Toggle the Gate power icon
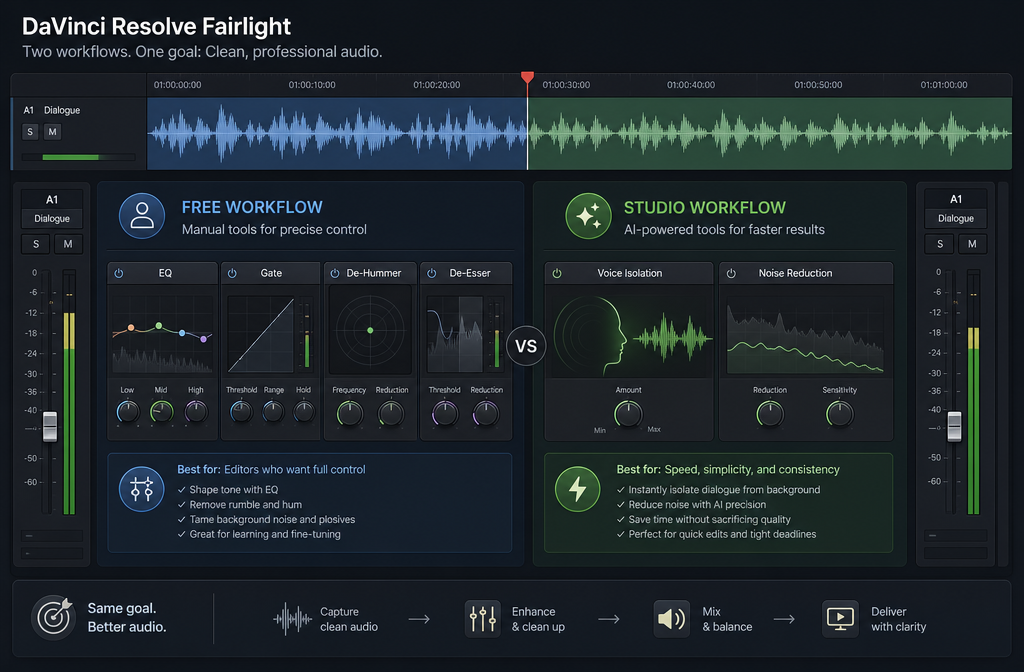1024x672 pixels. [x=232, y=273]
